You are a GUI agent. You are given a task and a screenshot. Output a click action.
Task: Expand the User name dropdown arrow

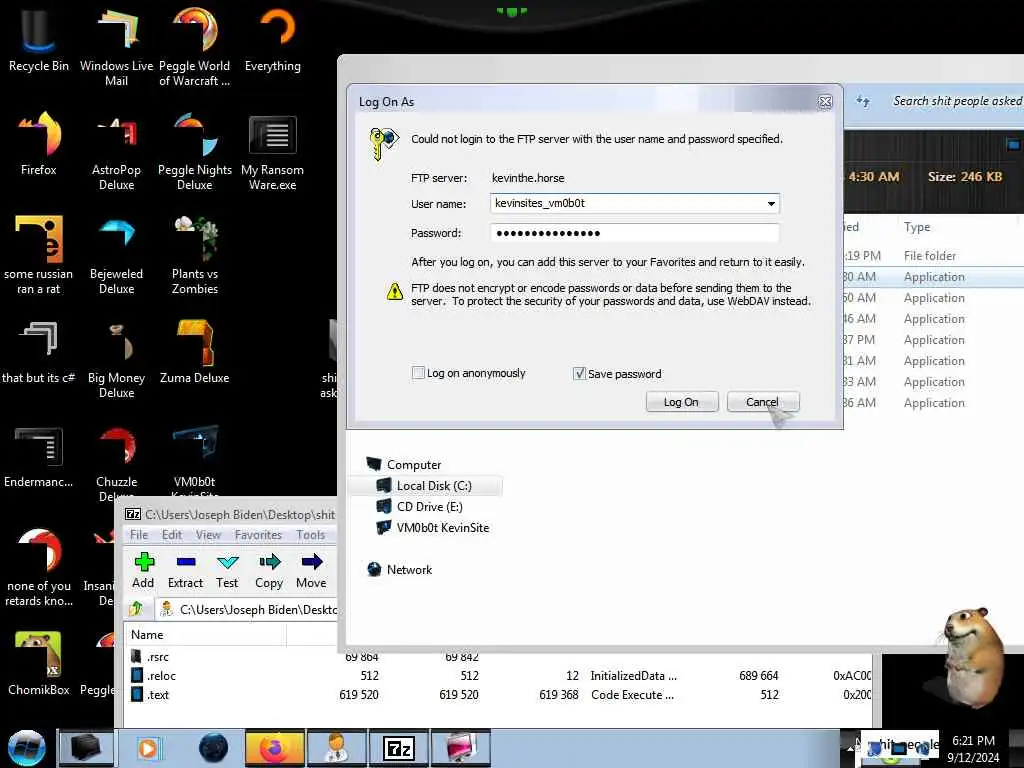[771, 204]
